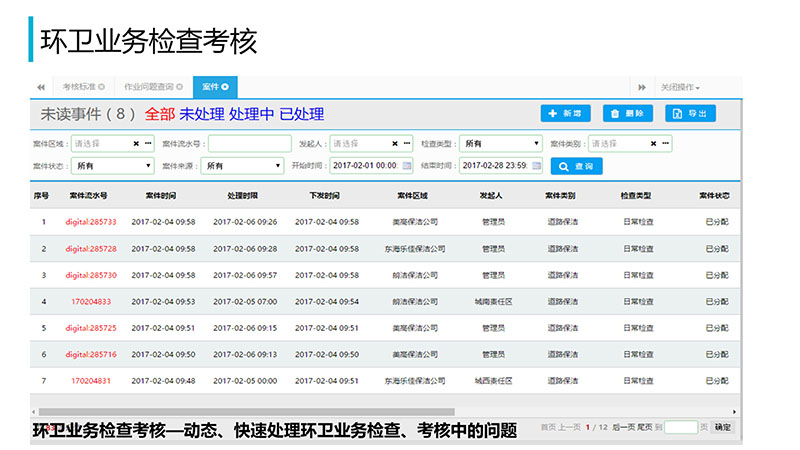The height and width of the screenshot is (450, 800).
Task: Expand the 案件来源 dropdown
Action: (x=242, y=166)
